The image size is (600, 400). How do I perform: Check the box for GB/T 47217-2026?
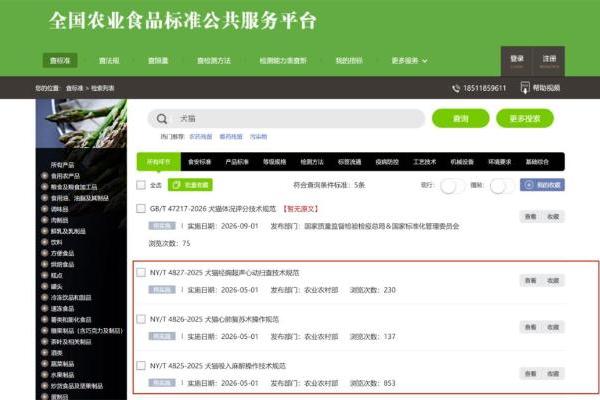pyautogui.click(x=141, y=209)
